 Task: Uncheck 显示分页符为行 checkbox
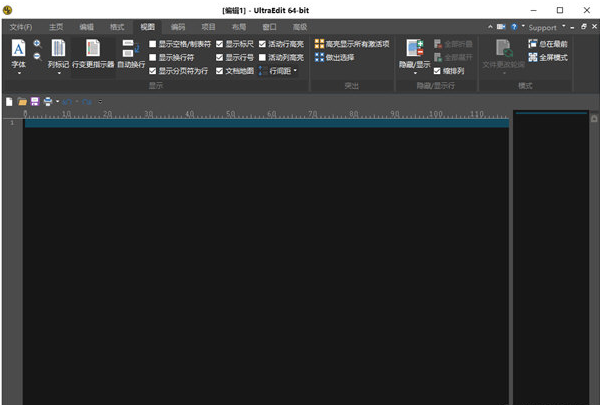[x=152, y=71]
